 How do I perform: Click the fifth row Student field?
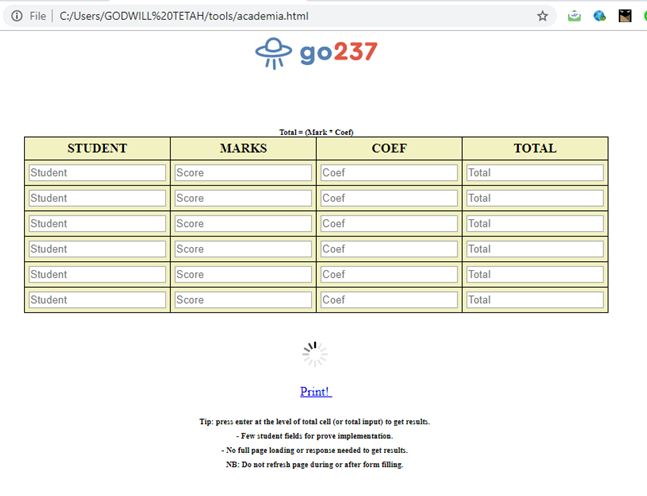pos(97,274)
